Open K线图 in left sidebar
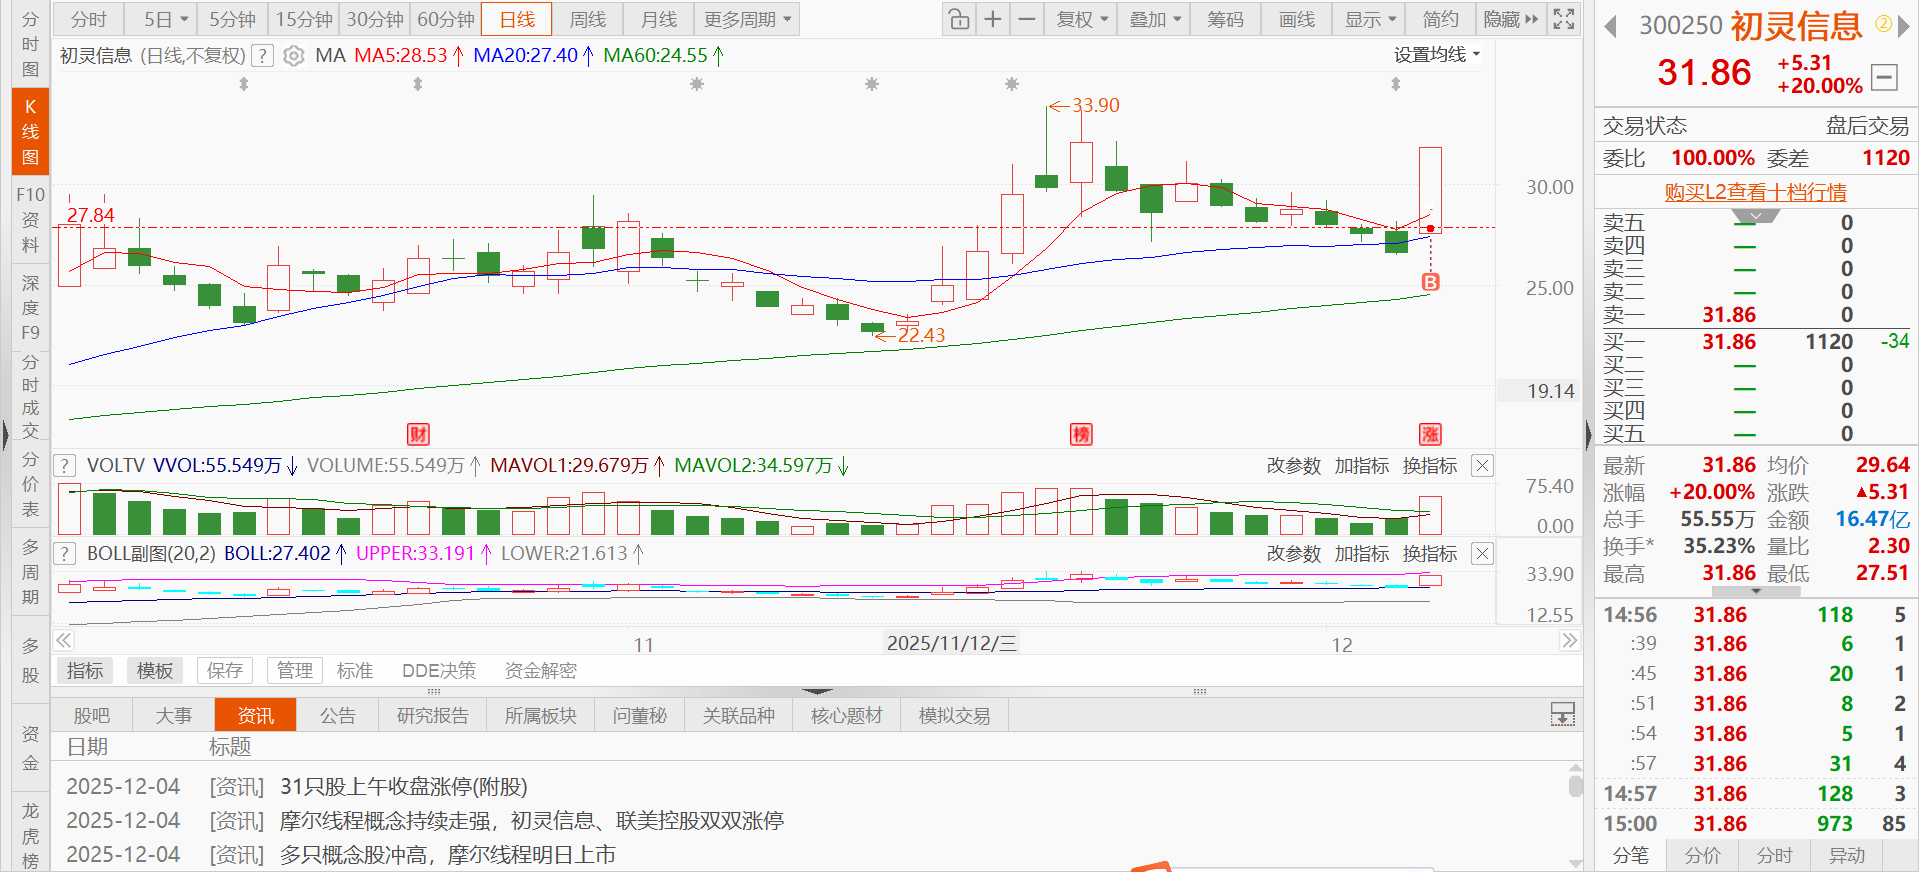The height and width of the screenshot is (872, 1919). (30, 131)
